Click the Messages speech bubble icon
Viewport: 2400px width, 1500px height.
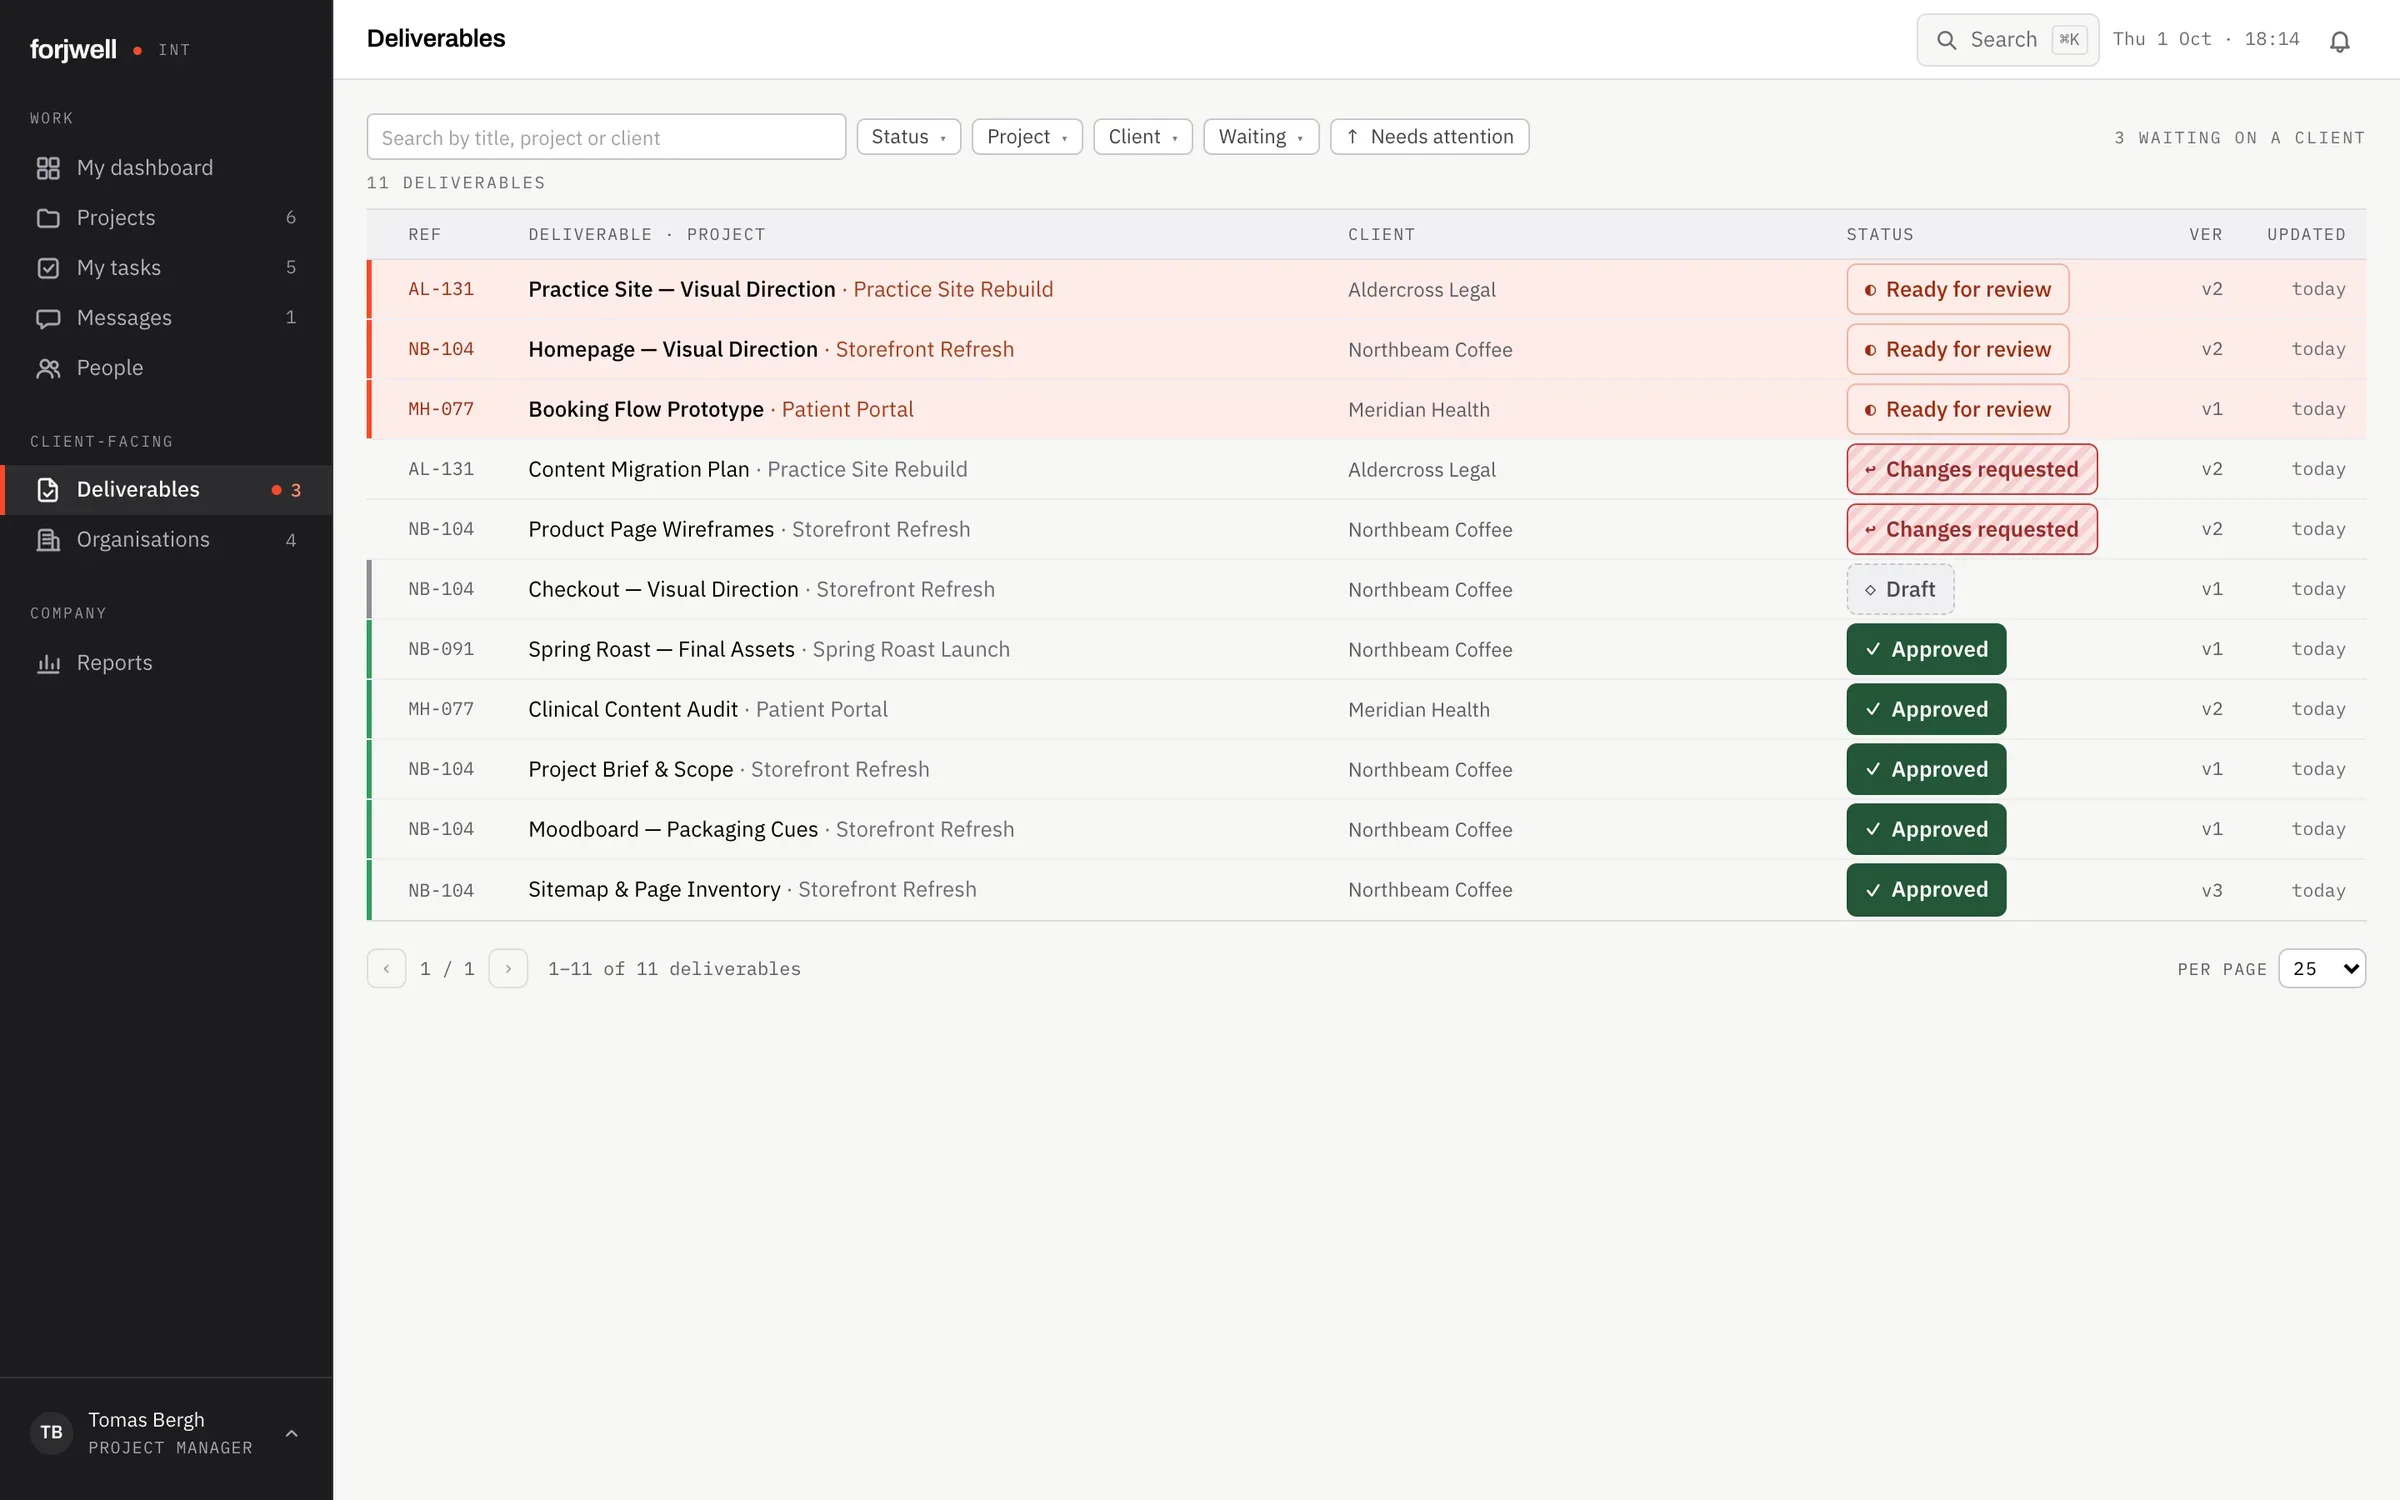48,318
